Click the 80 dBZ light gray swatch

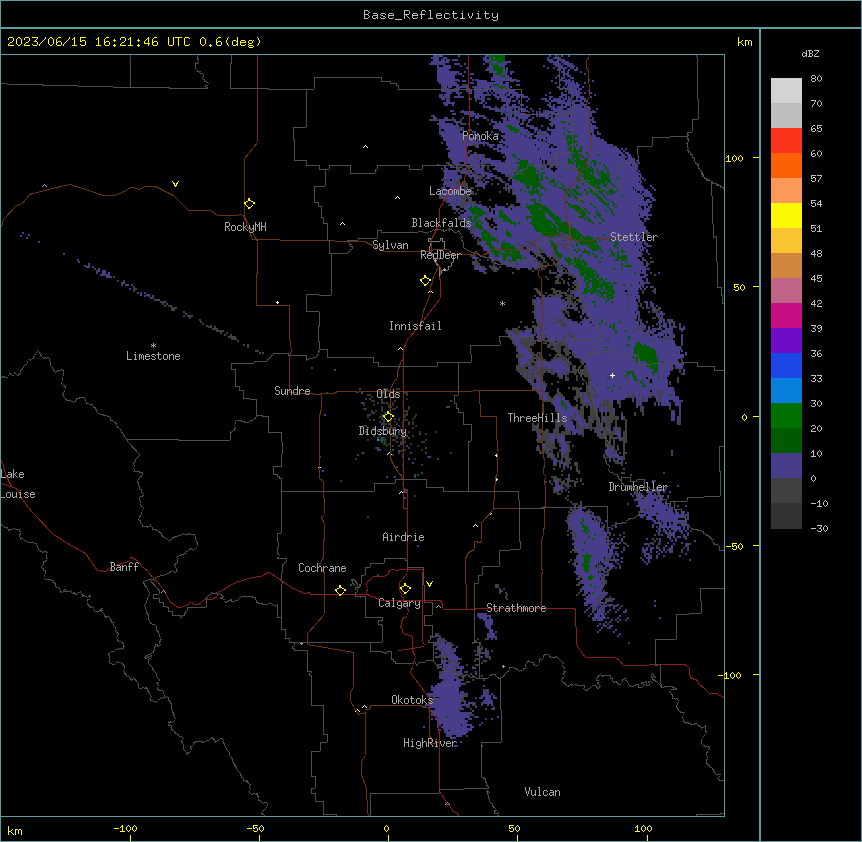786,90
